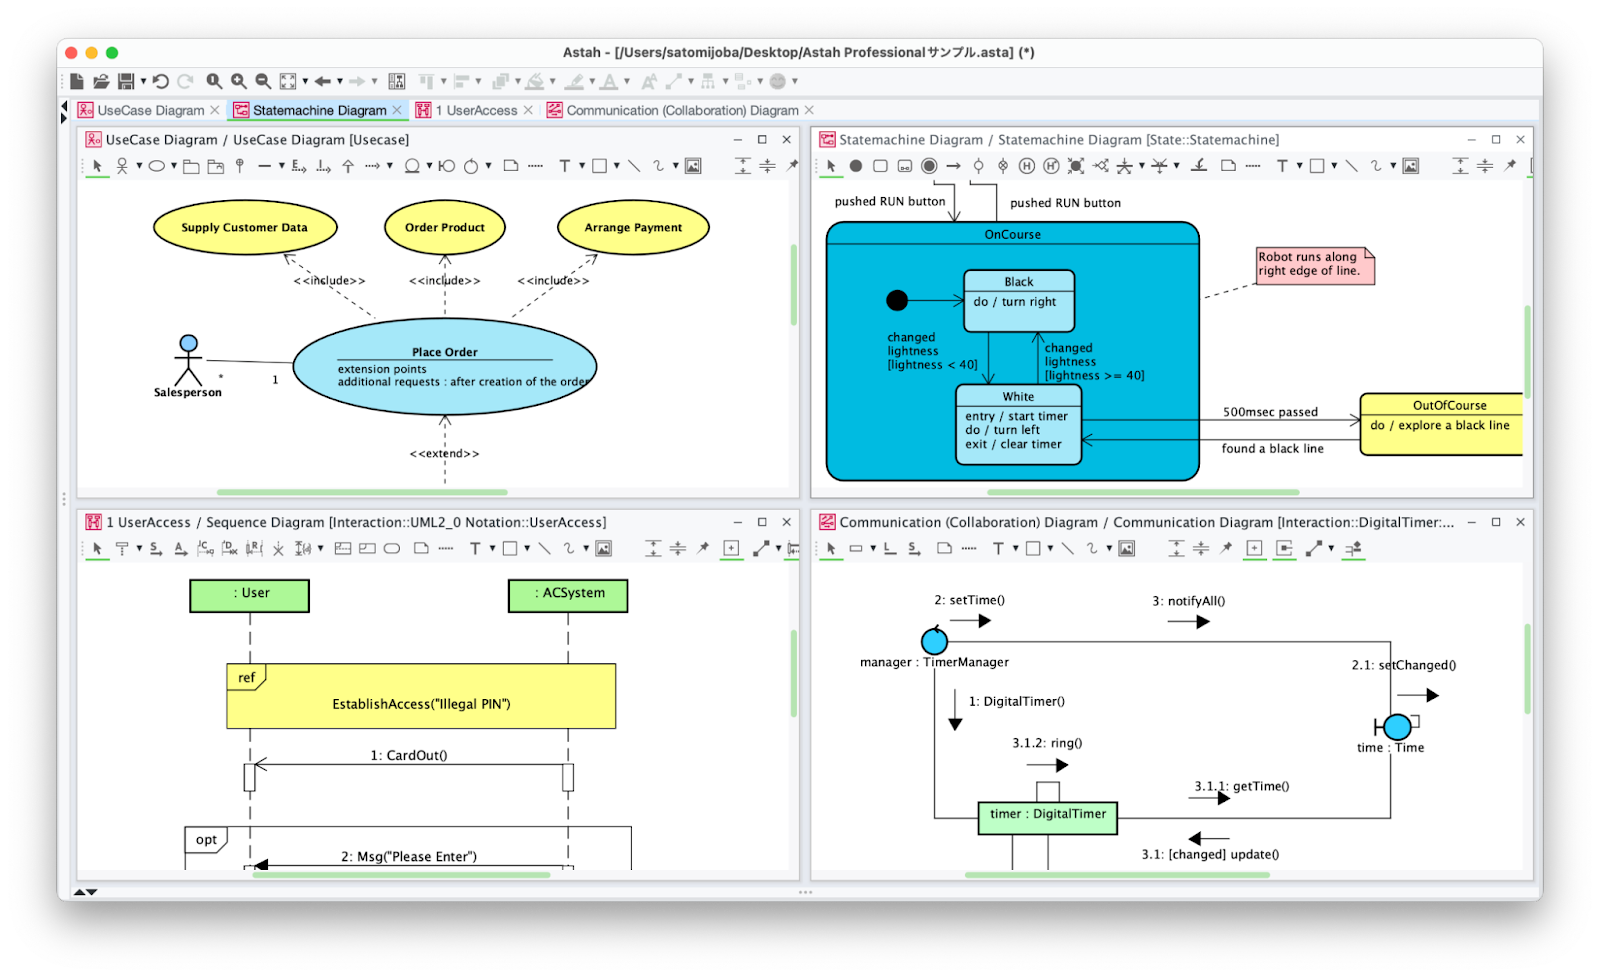Close the UseCase Diagram tab
Image resolution: width=1600 pixels, height=977 pixels.
click(214, 110)
